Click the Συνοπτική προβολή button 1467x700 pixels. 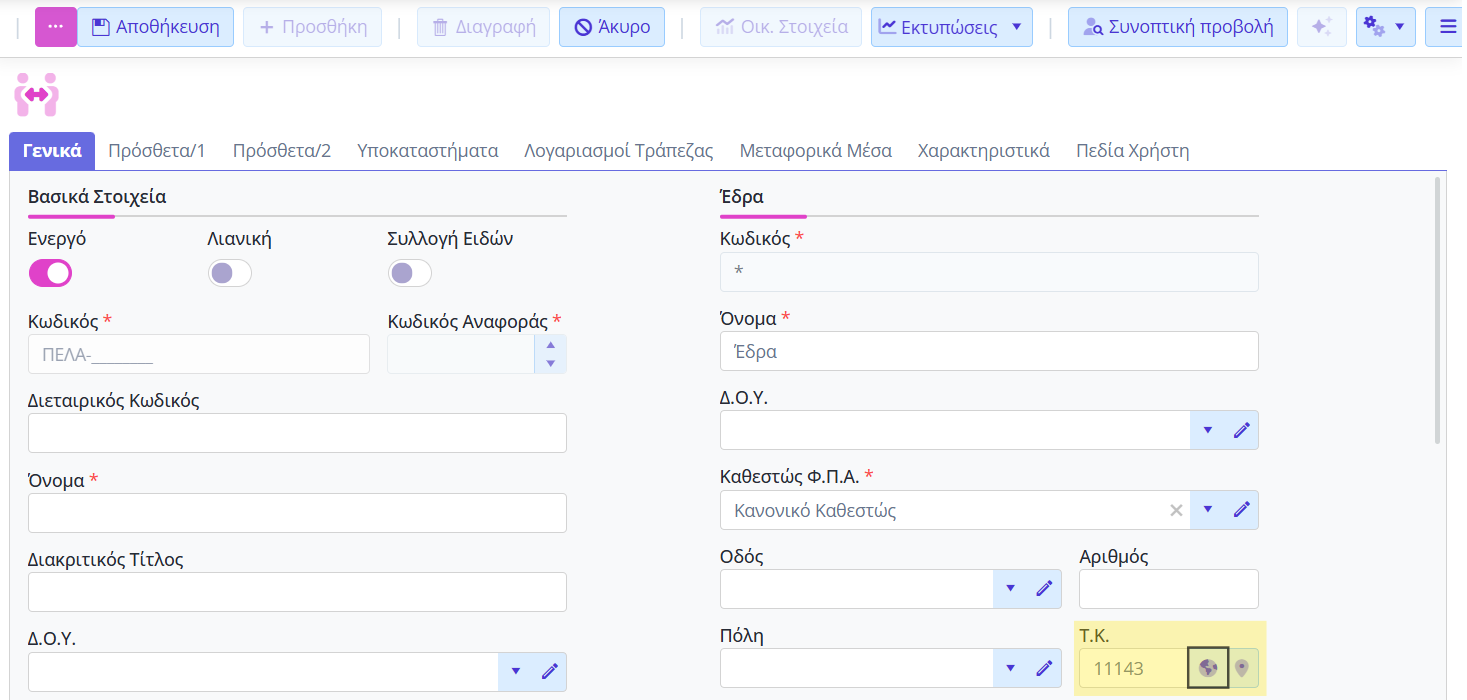(1177, 27)
